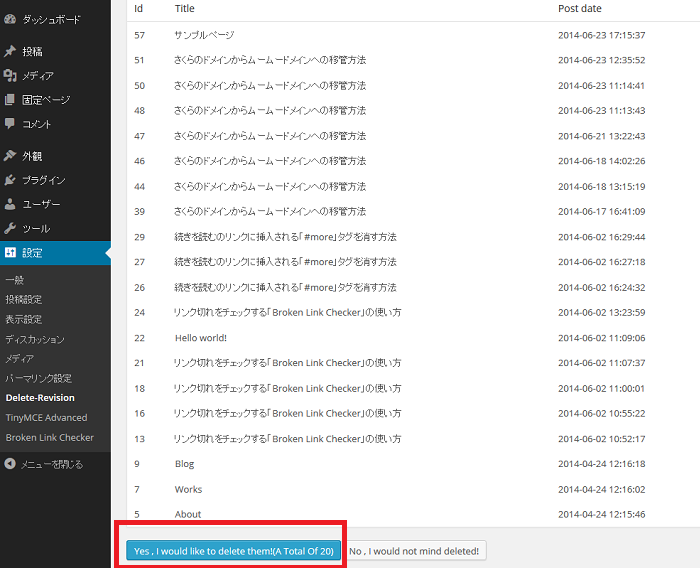The width and height of the screenshot is (700, 568).
Task: Open the 固定ページ menu item
Action: [46, 100]
